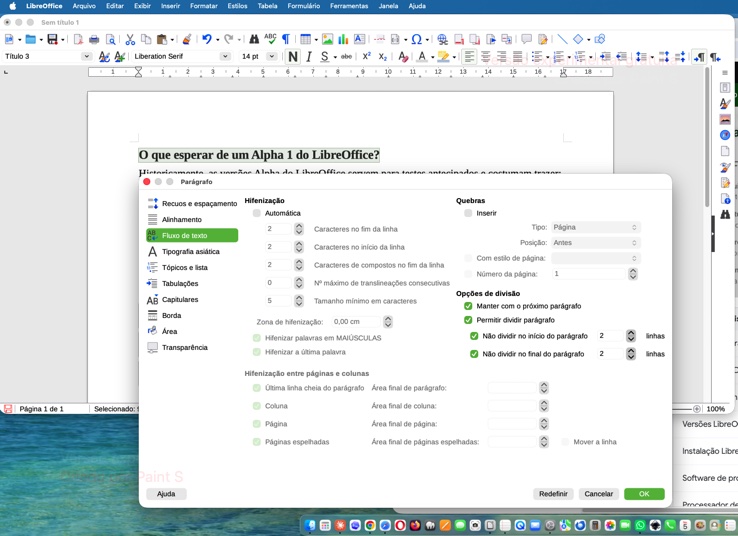The width and height of the screenshot is (738, 536).
Task: Click the Insert table icon
Action: pos(305,39)
